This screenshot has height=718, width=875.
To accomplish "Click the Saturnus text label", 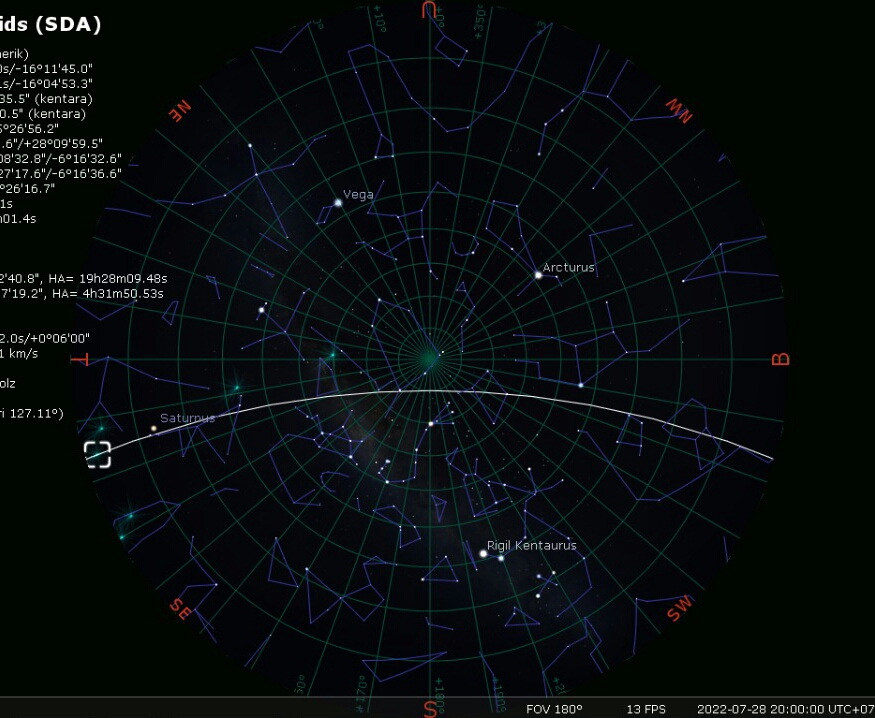I will click(x=187, y=418).
